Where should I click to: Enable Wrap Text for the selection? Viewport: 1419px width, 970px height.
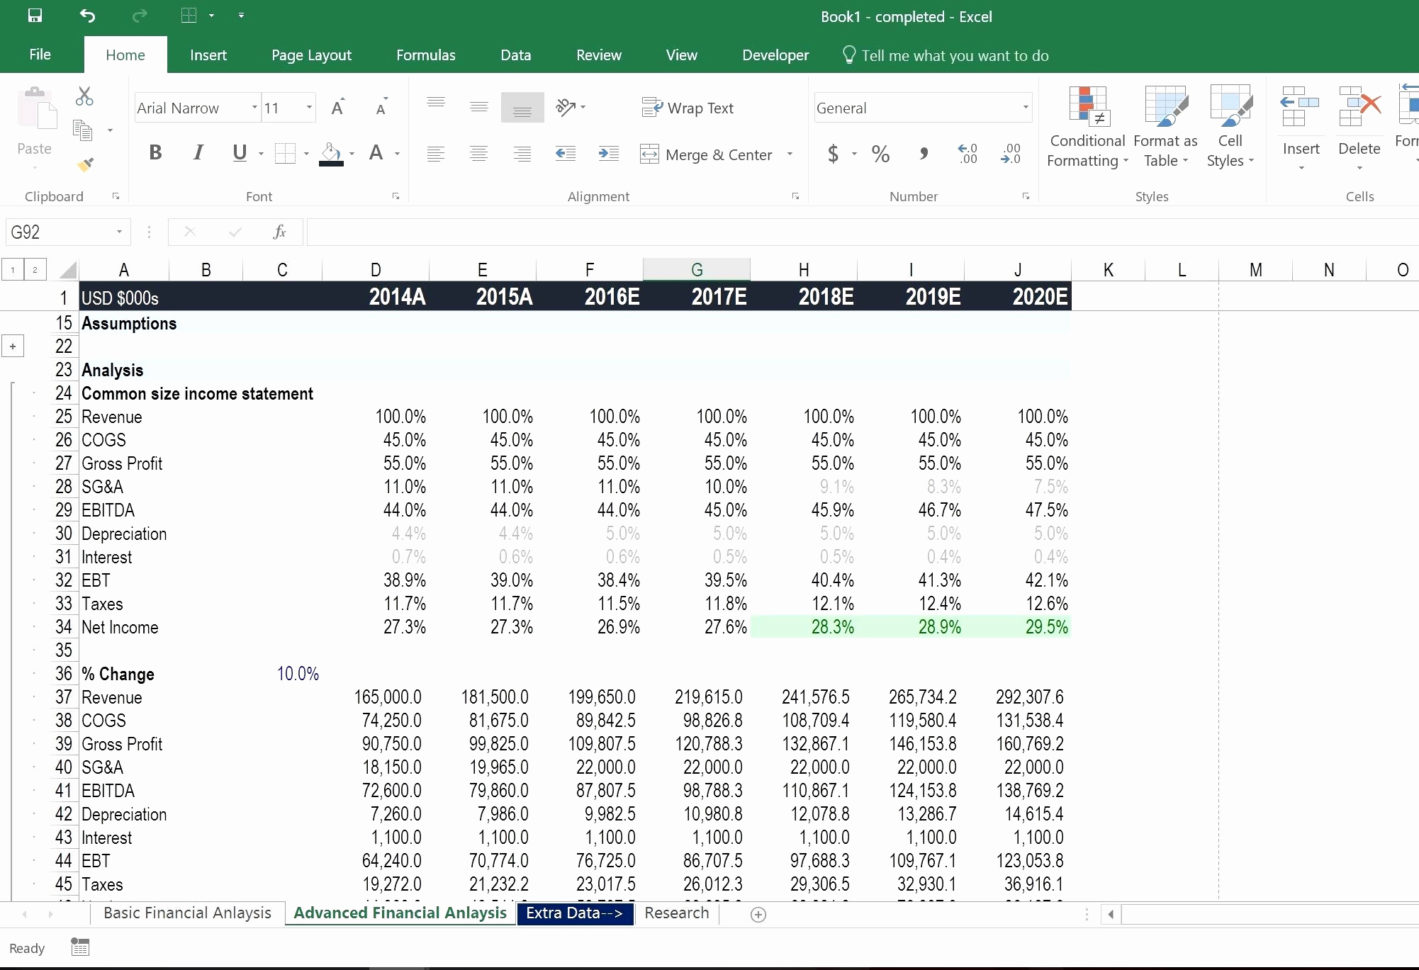pos(689,107)
